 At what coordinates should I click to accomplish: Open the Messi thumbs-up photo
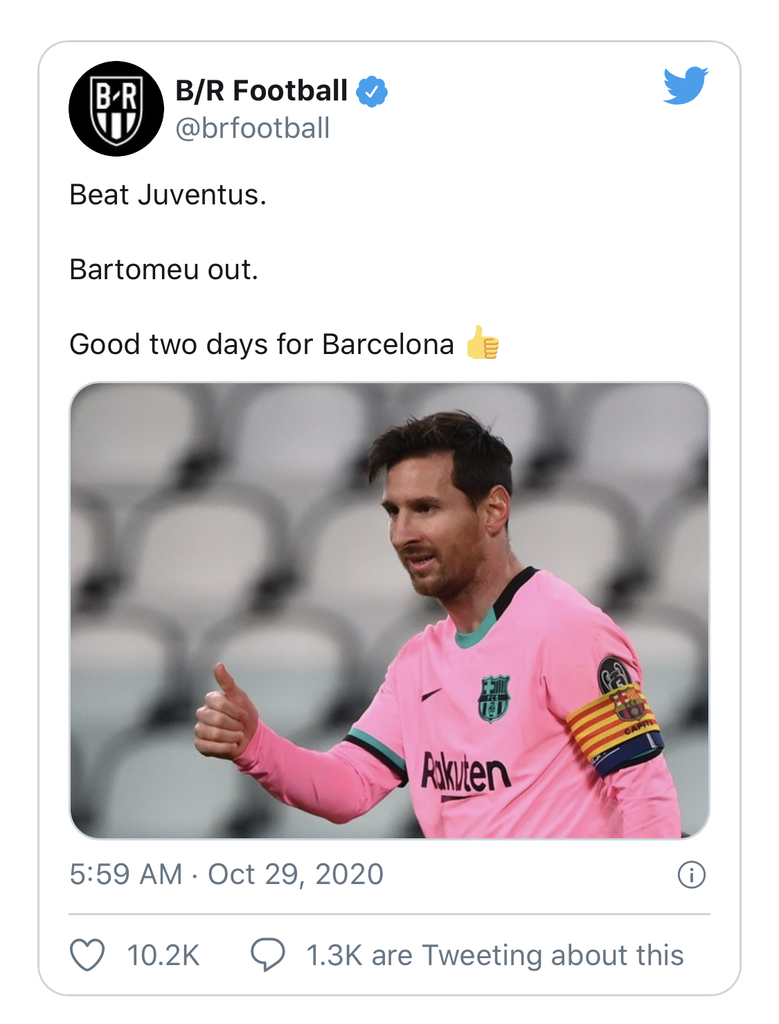389,611
